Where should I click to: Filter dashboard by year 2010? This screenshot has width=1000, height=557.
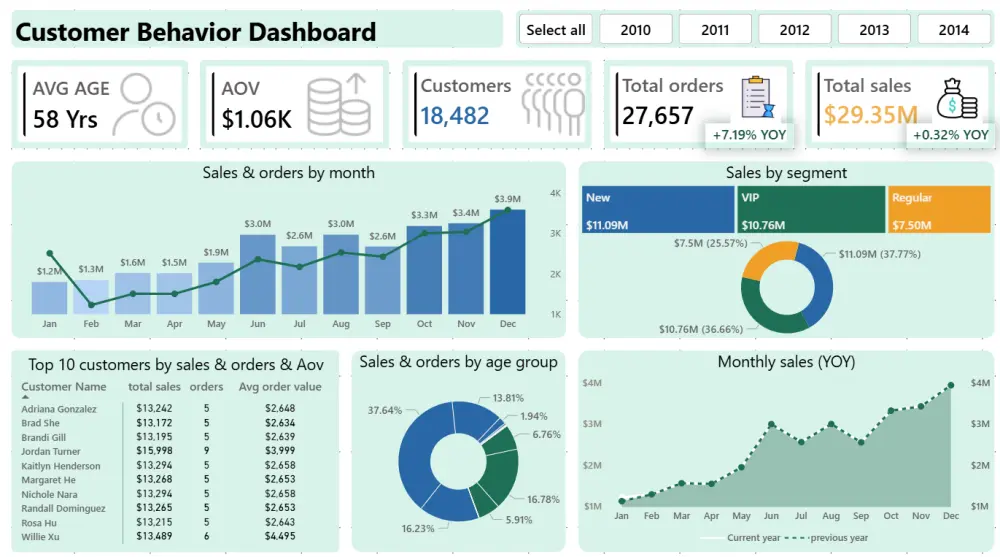(636, 30)
